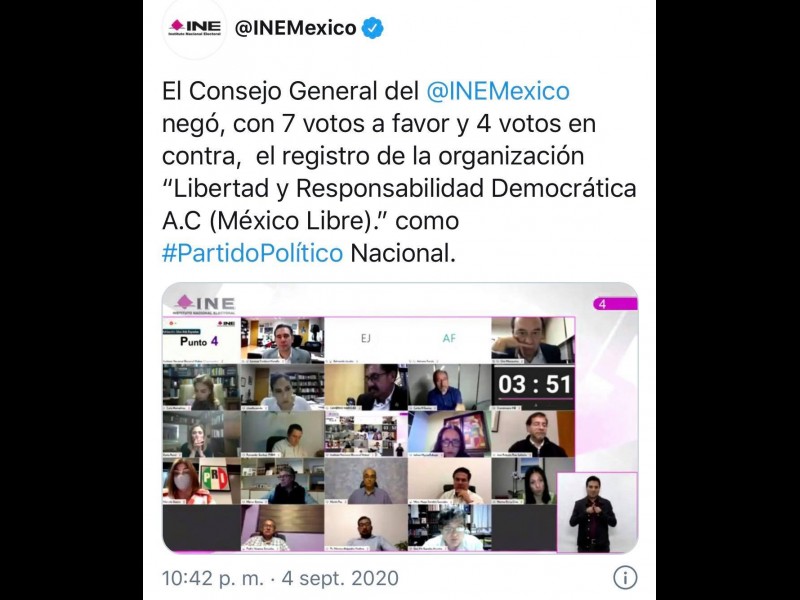Click the EJ initials participant tile
The image size is (800, 600).
[x=366, y=339]
